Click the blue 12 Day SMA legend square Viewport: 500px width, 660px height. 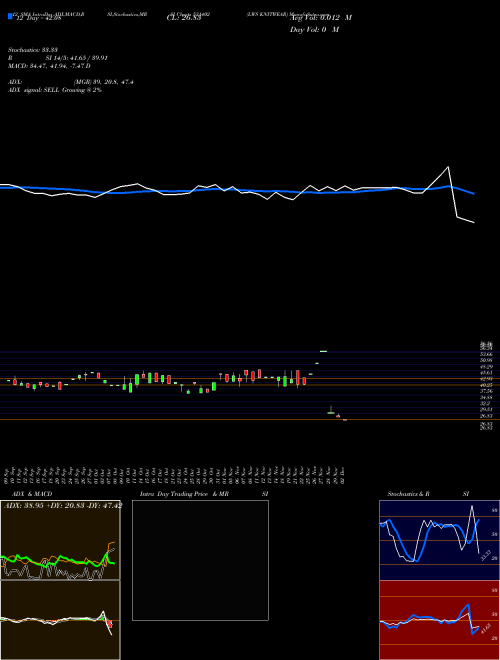tap(10, 16)
